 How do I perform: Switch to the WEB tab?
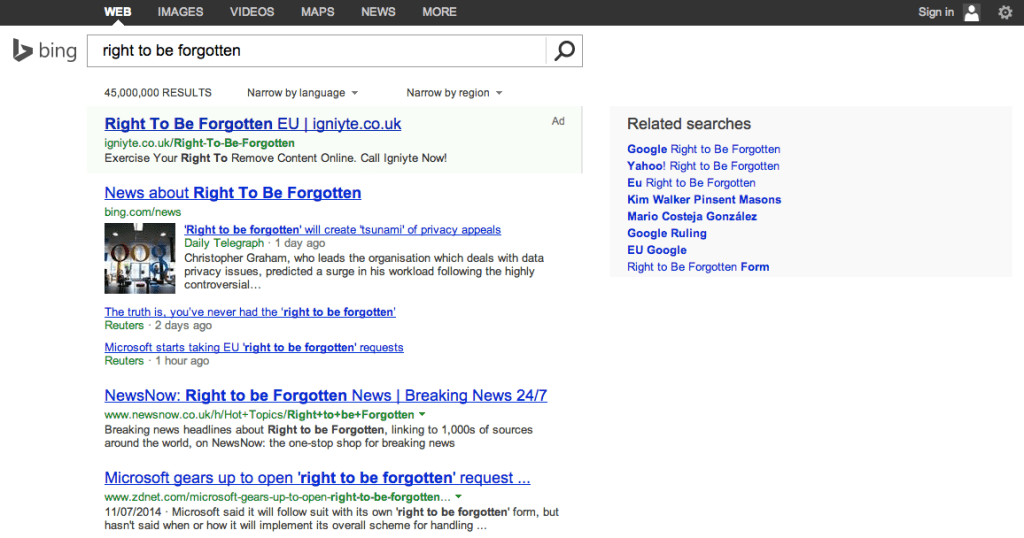pyautogui.click(x=118, y=12)
